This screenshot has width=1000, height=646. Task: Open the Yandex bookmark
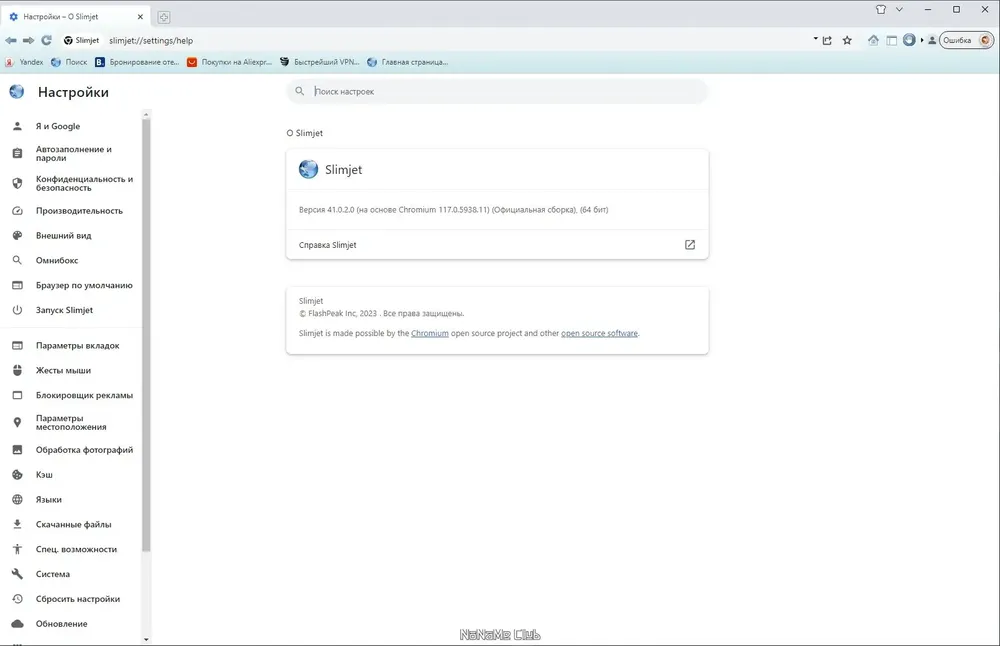pos(24,62)
